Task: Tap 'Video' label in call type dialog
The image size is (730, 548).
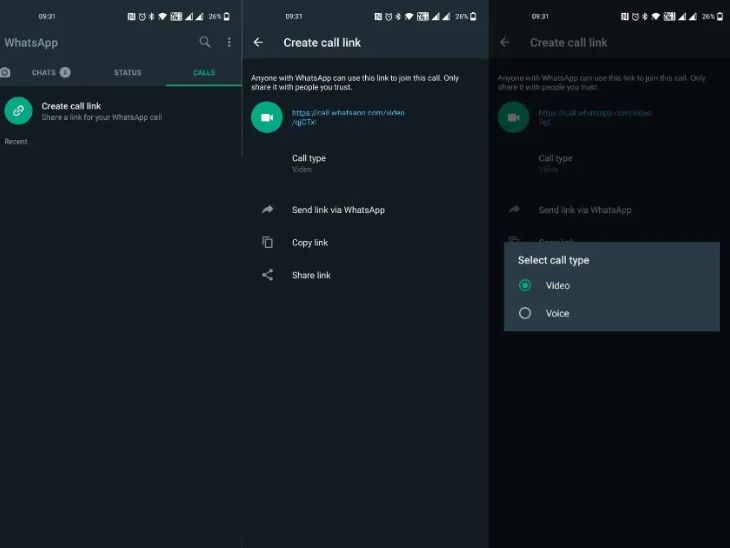Action: (558, 285)
